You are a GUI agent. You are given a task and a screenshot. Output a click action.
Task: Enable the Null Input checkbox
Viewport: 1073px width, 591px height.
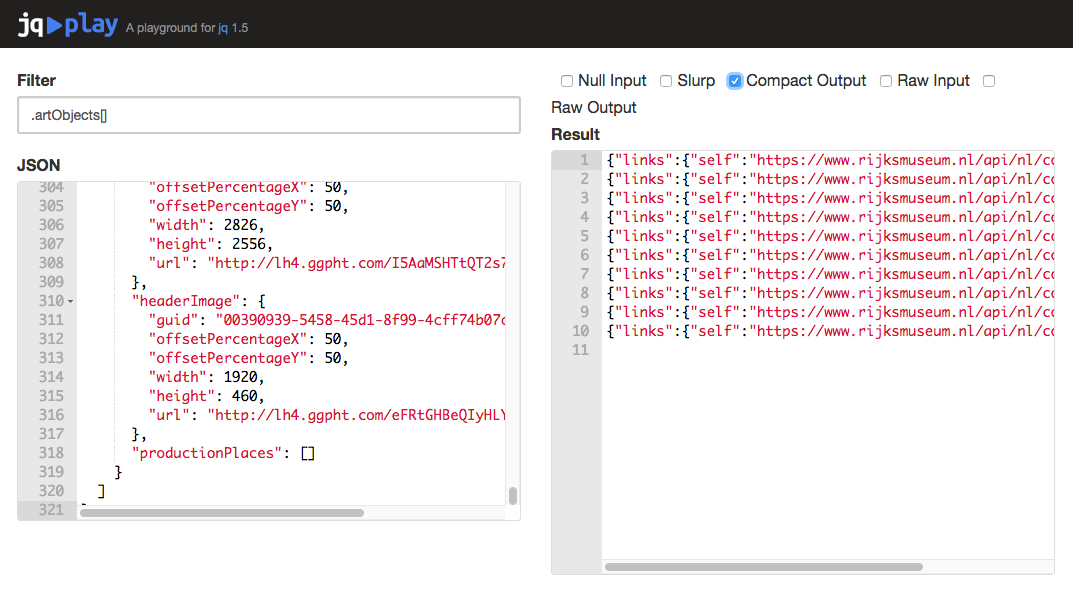(567, 81)
